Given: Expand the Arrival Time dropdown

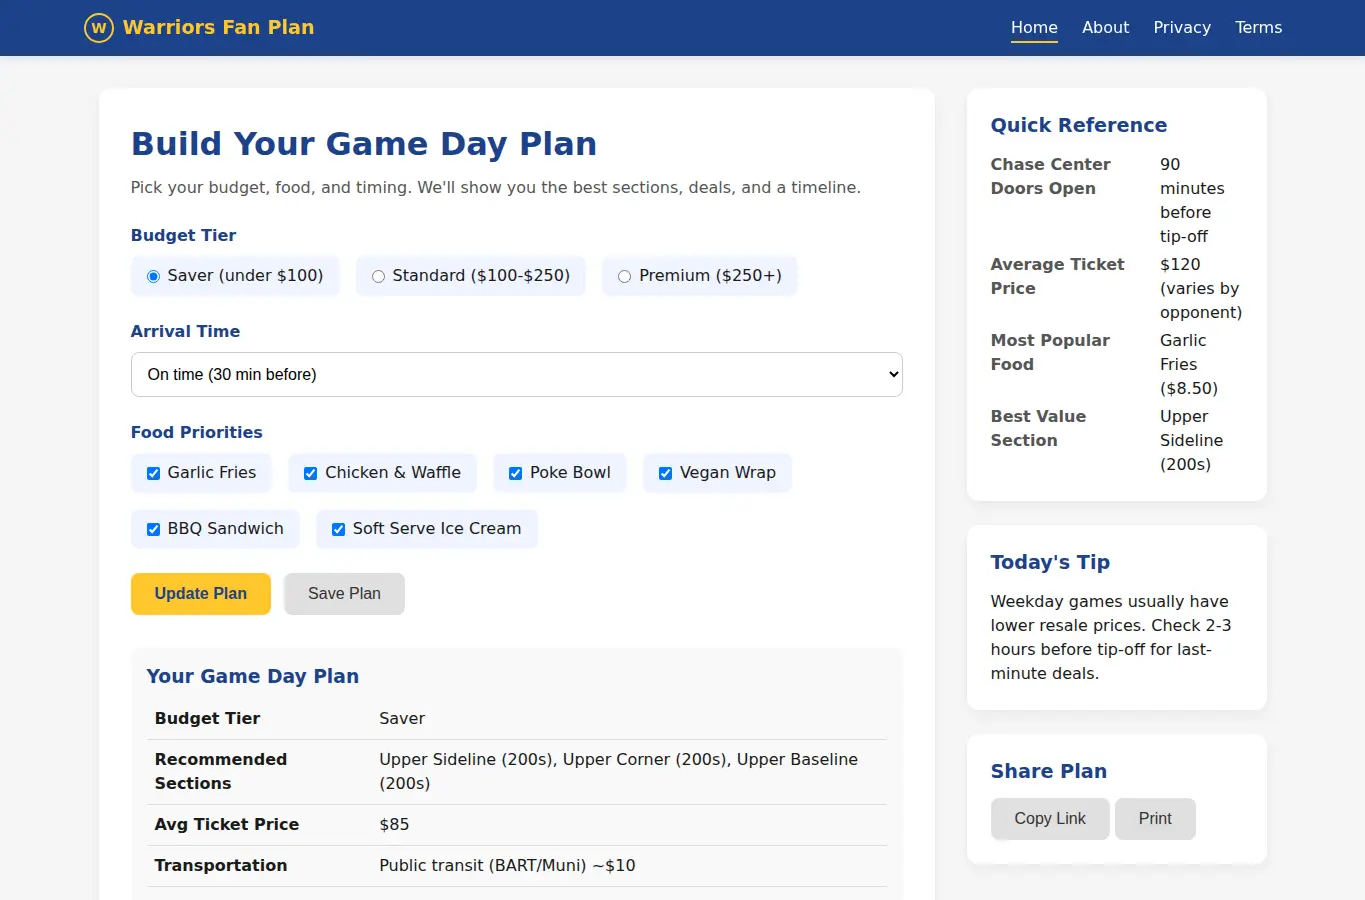Looking at the screenshot, I should [x=516, y=374].
